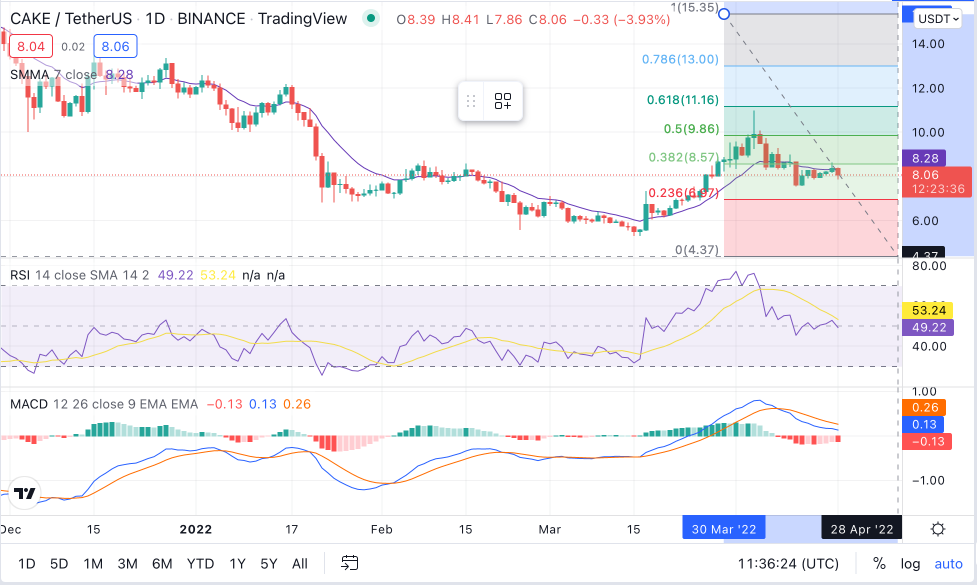Select the 5D time range
This screenshot has width=977, height=585.
[59, 564]
